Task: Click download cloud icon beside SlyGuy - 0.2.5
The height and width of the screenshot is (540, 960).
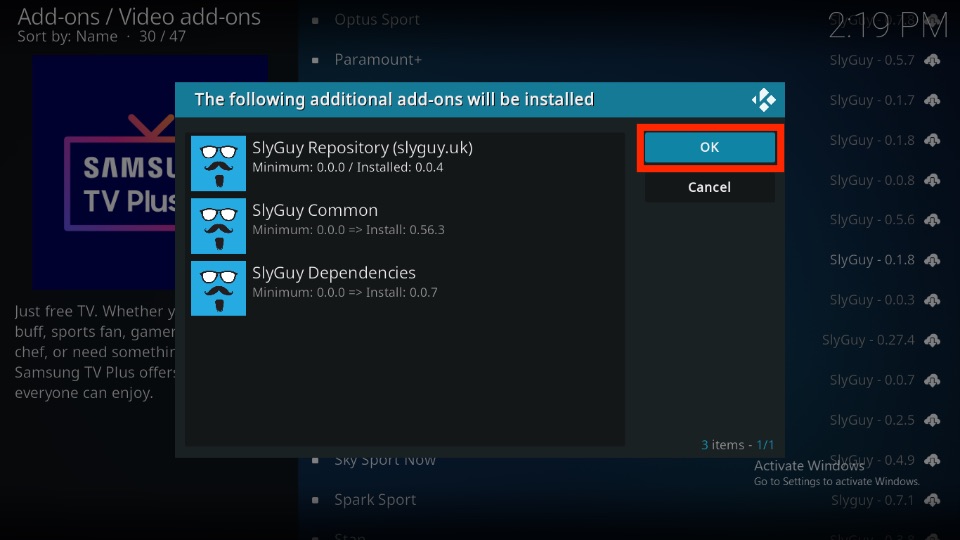Action: click(x=932, y=420)
